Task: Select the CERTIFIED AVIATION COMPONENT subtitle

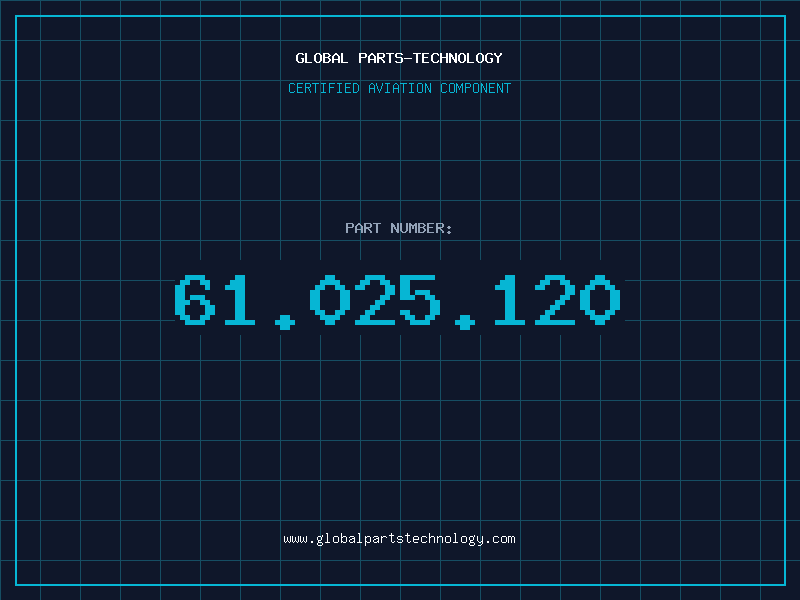Action: pyautogui.click(x=399, y=88)
